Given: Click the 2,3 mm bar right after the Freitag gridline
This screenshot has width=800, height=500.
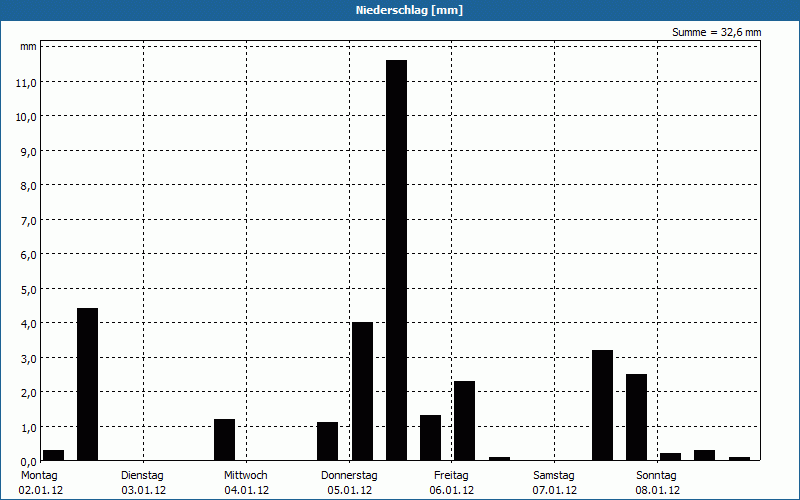Looking at the screenshot, I should tap(464, 421).
